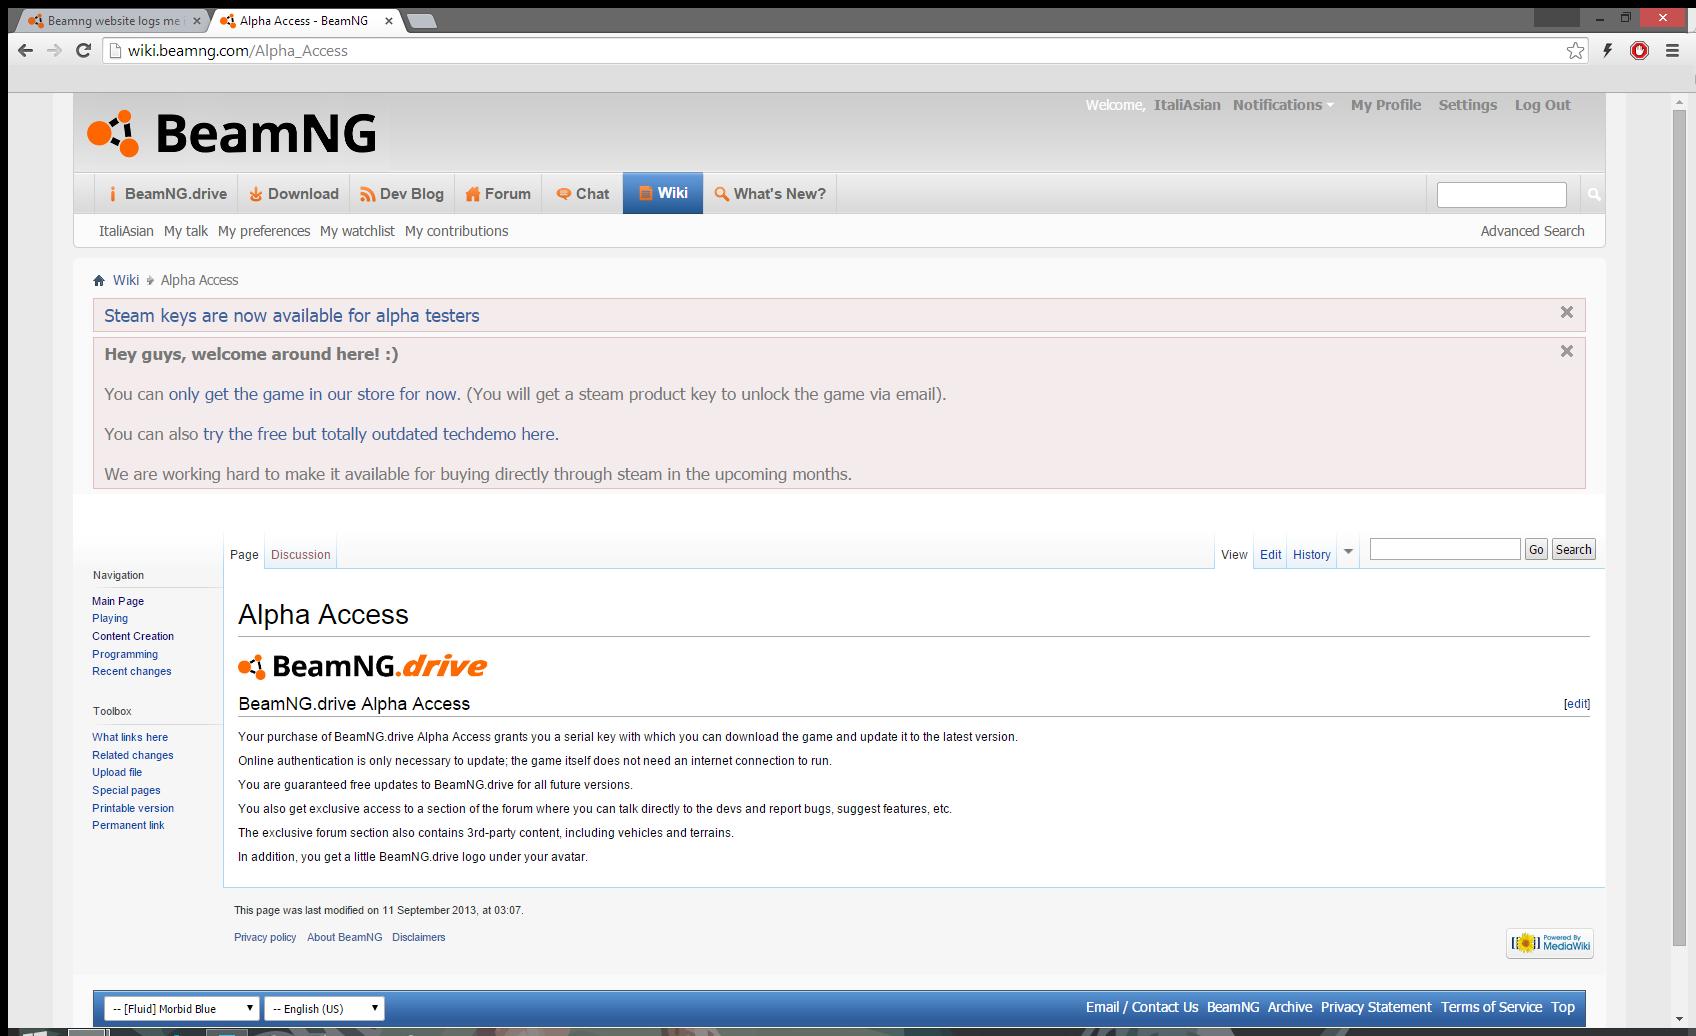Open My contributions
Viewport: 1696px width, 1036px height.
coord(456,231)
